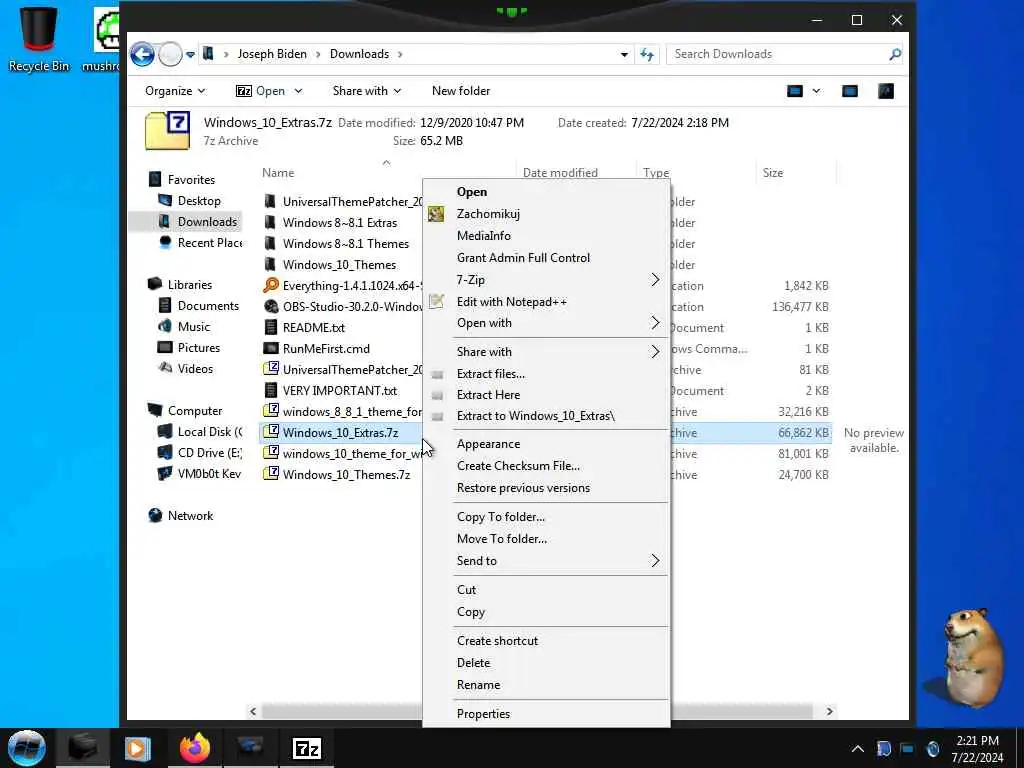Select Joseph Biden in the address path
The width and height of the screenshot is (1024, 768).
pos(272,54)
